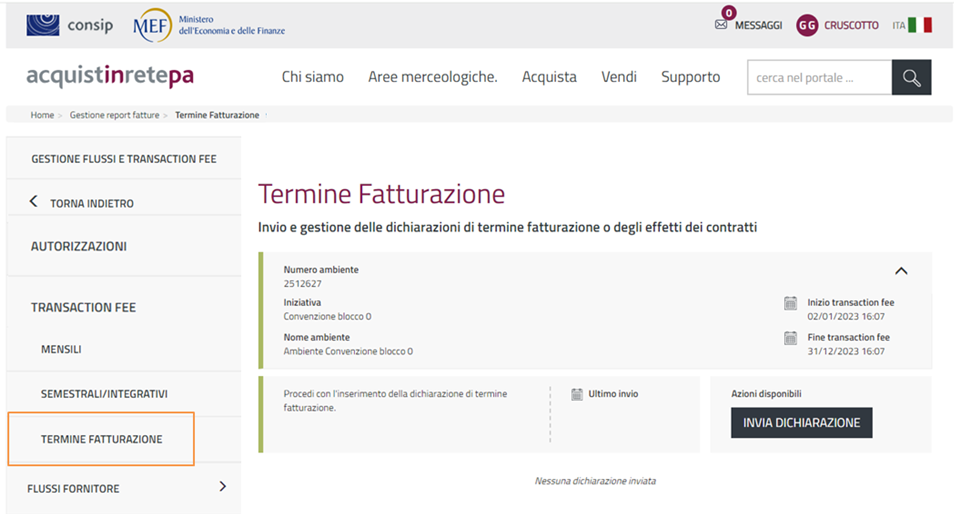The image size is (954, 514).
Task: Open the Messaggi envelope icon
Action: (x=721, y=25)
